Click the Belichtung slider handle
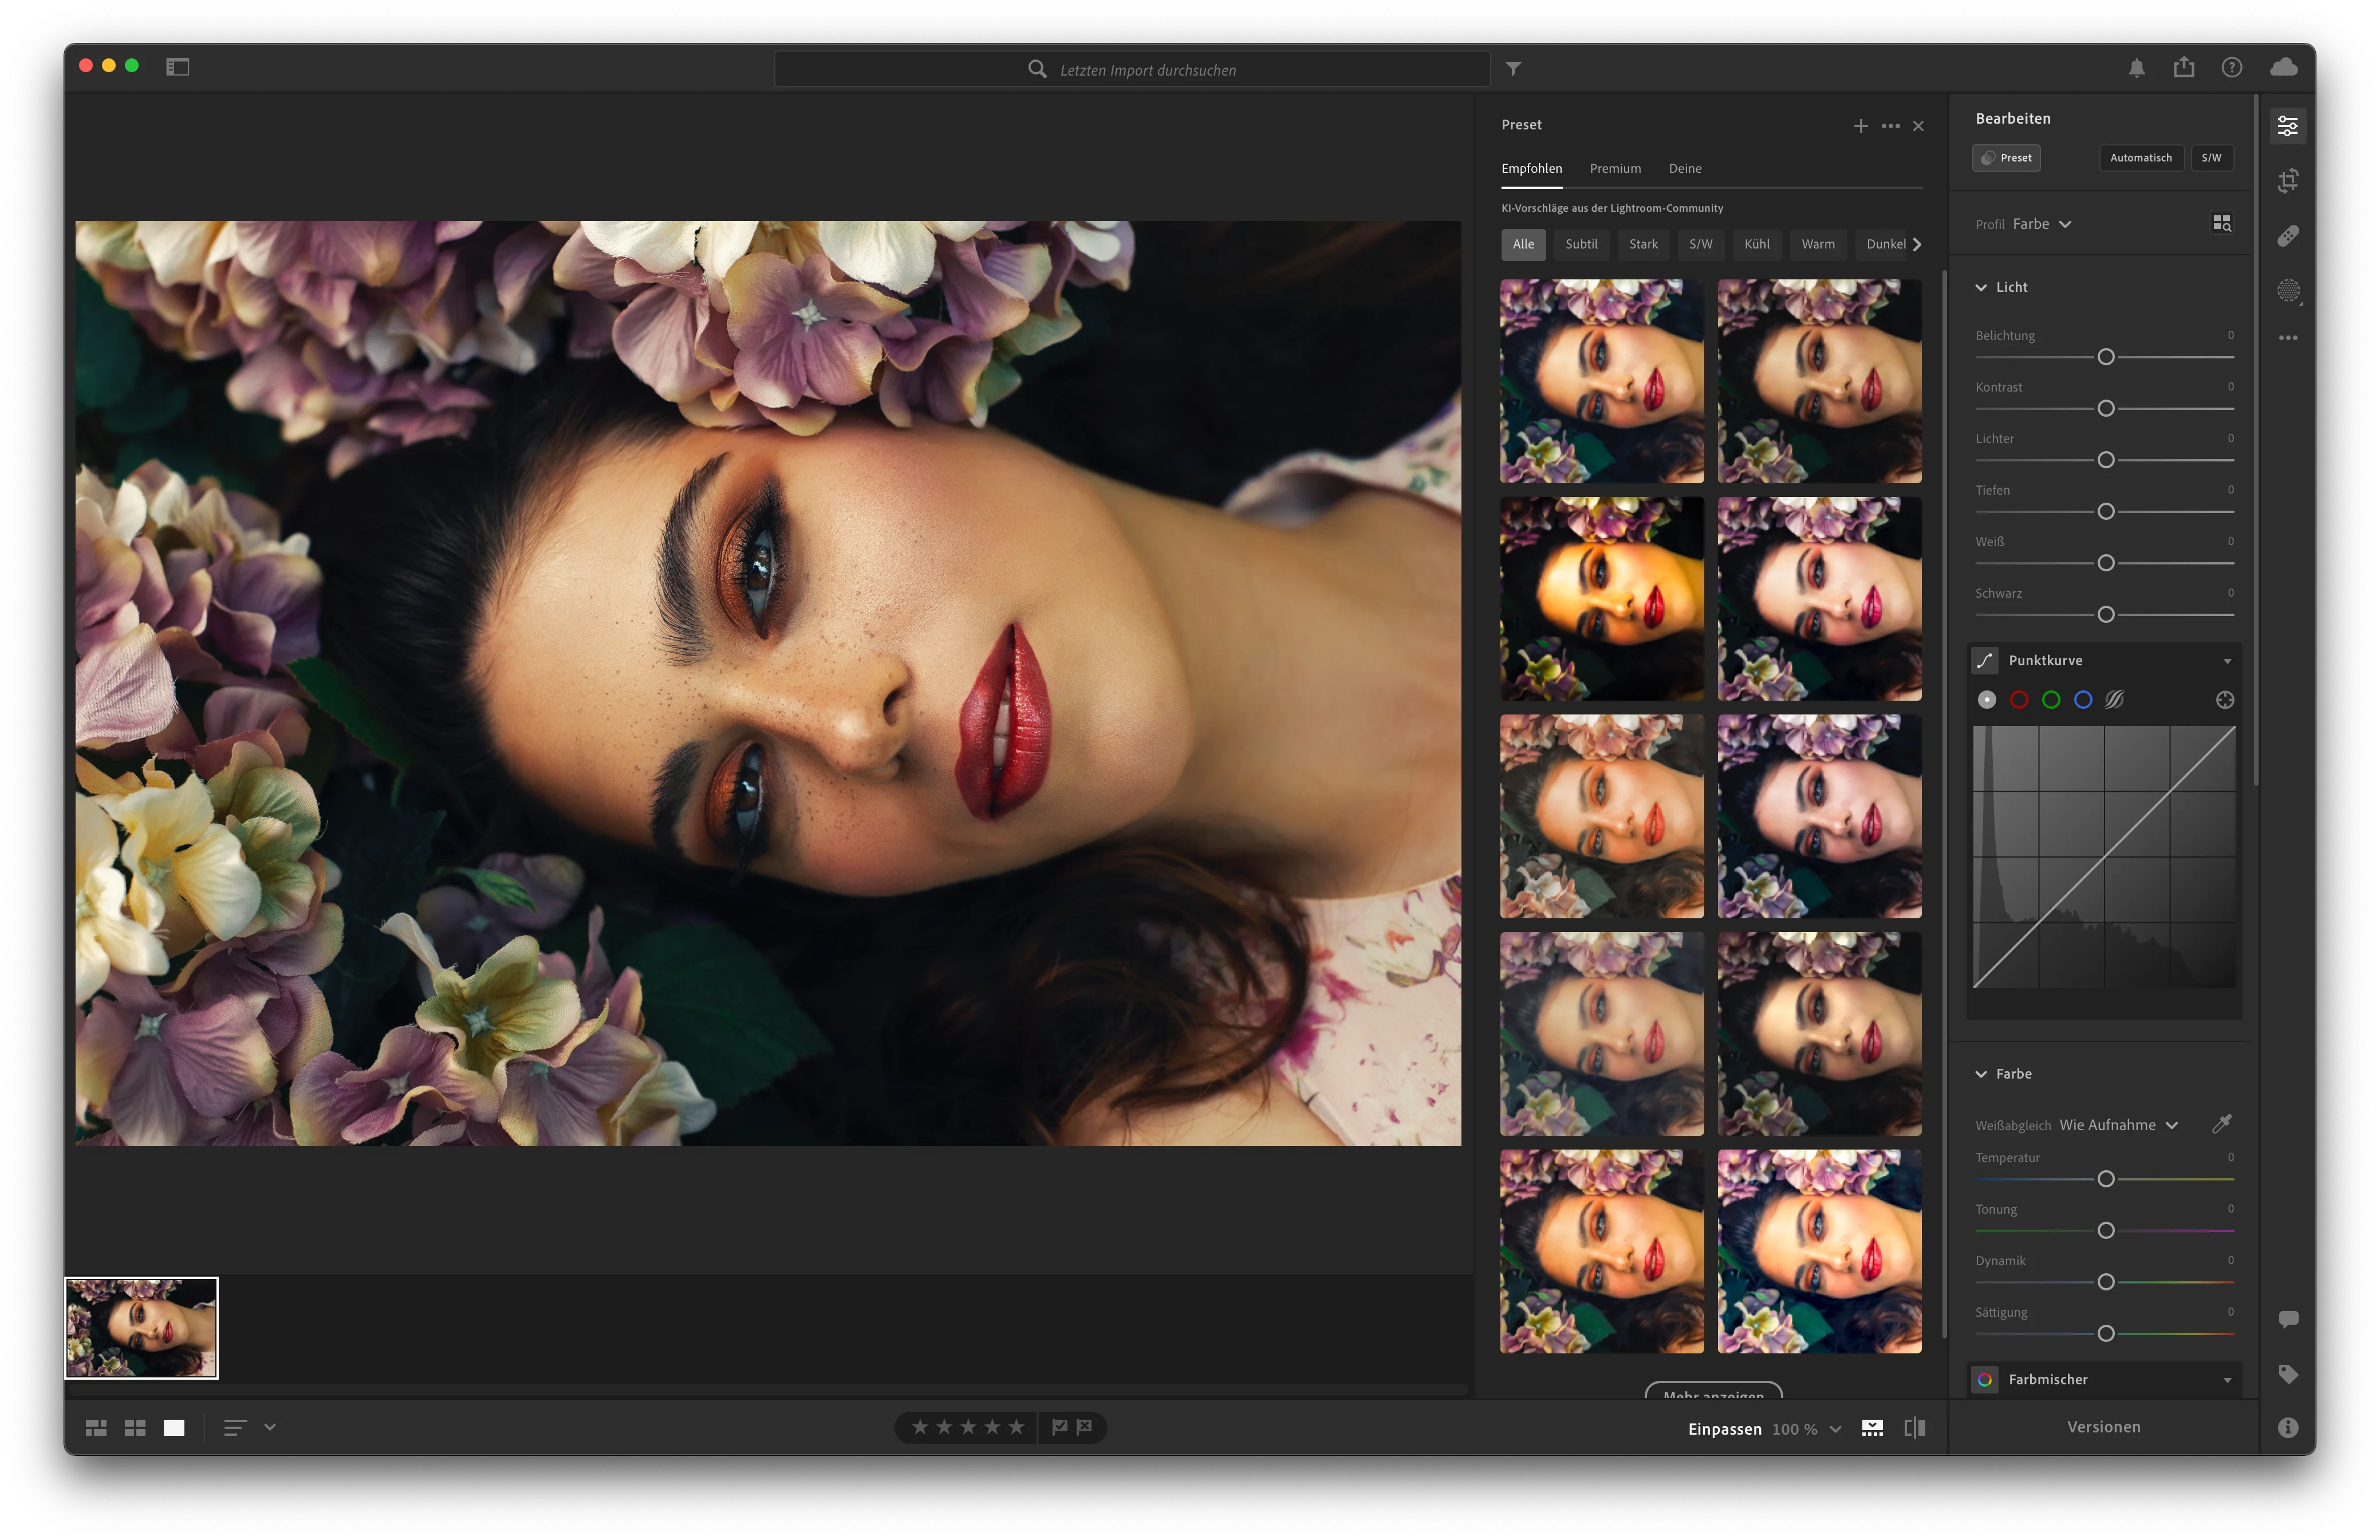 coord(2105,357)
